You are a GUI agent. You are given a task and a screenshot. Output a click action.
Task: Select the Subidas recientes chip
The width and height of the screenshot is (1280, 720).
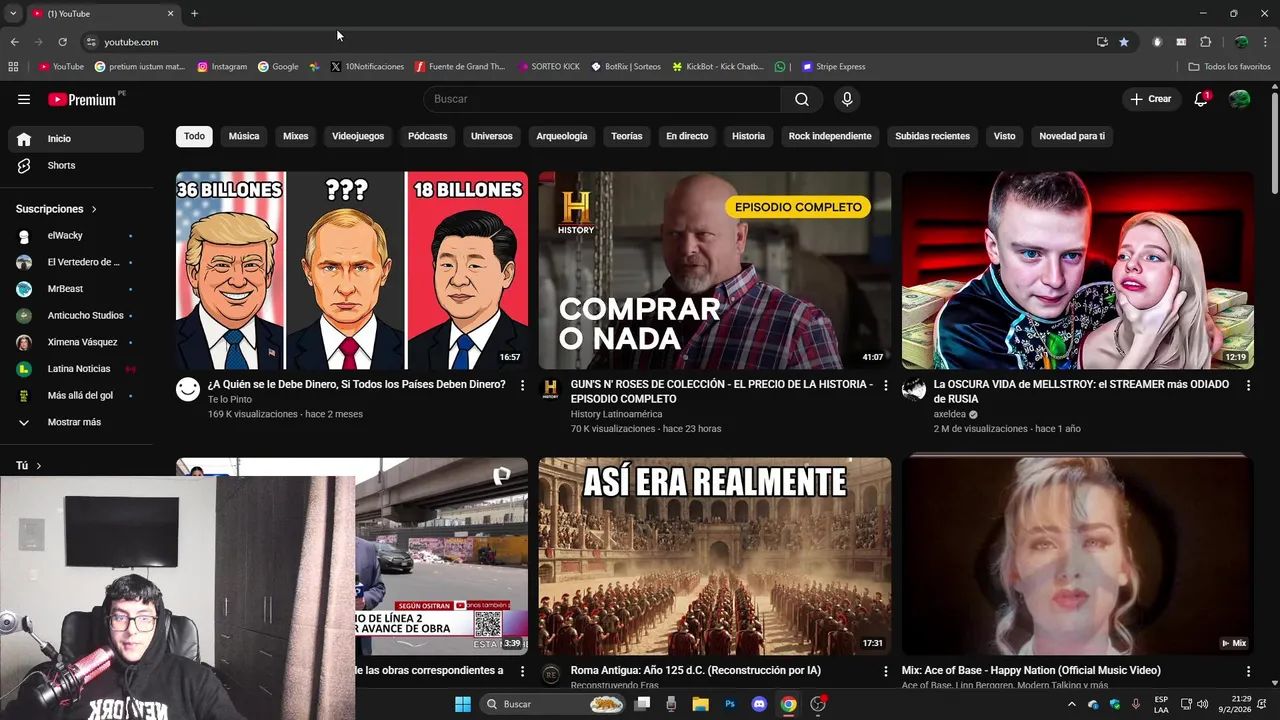point(932,136)
